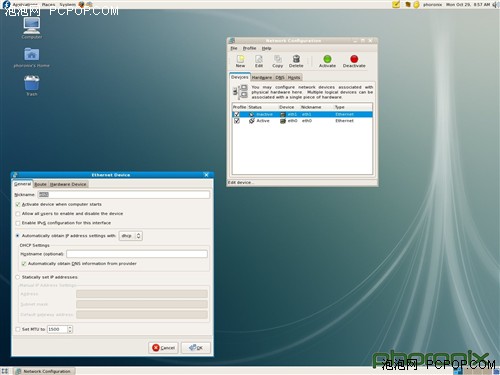Open phoronix's Home folder icon
The width and height of the screenshot is (500, 375).
point(32,54)
